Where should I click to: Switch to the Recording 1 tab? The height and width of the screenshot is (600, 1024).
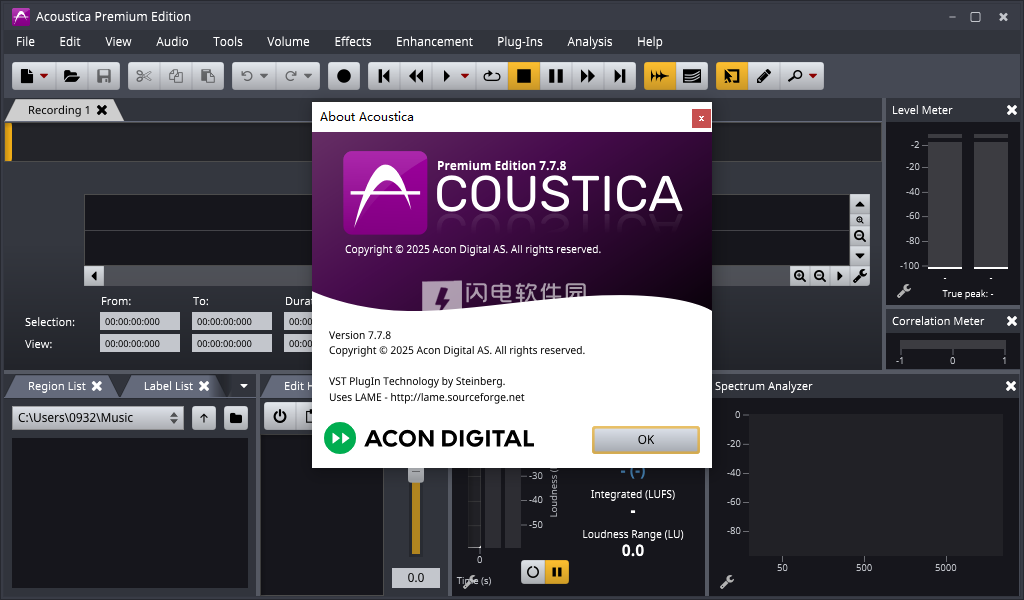[x=59, y=110]
